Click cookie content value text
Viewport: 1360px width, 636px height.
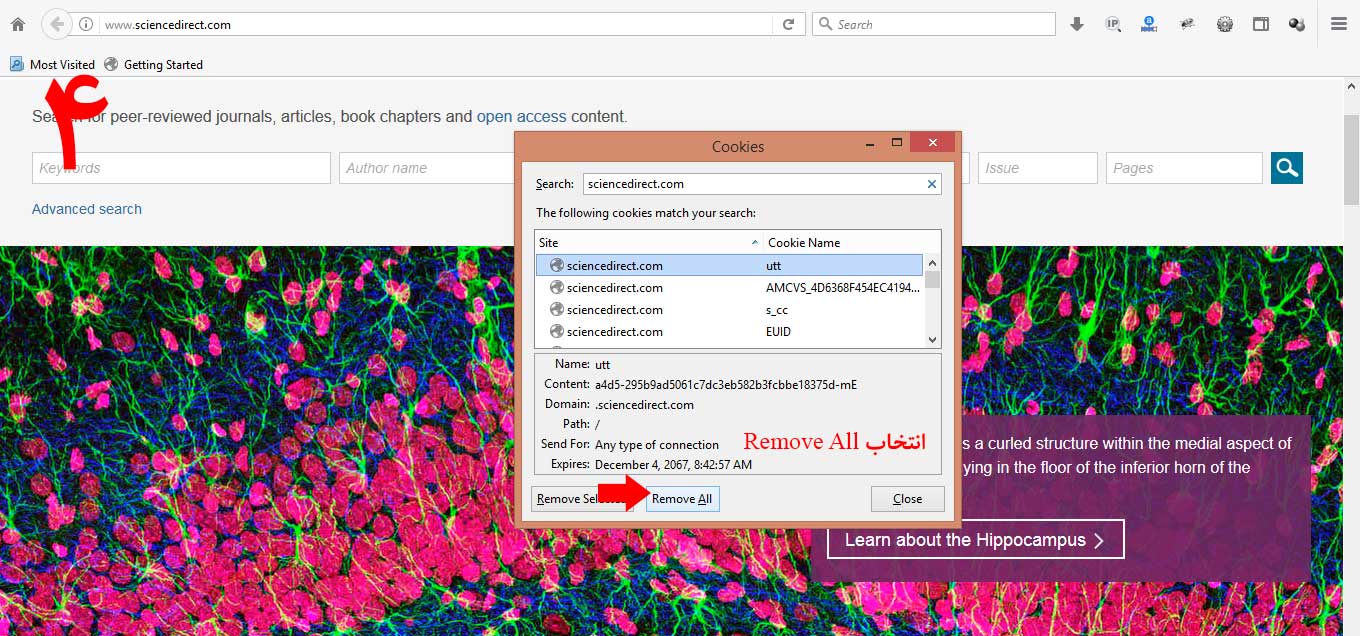point(726,384)
